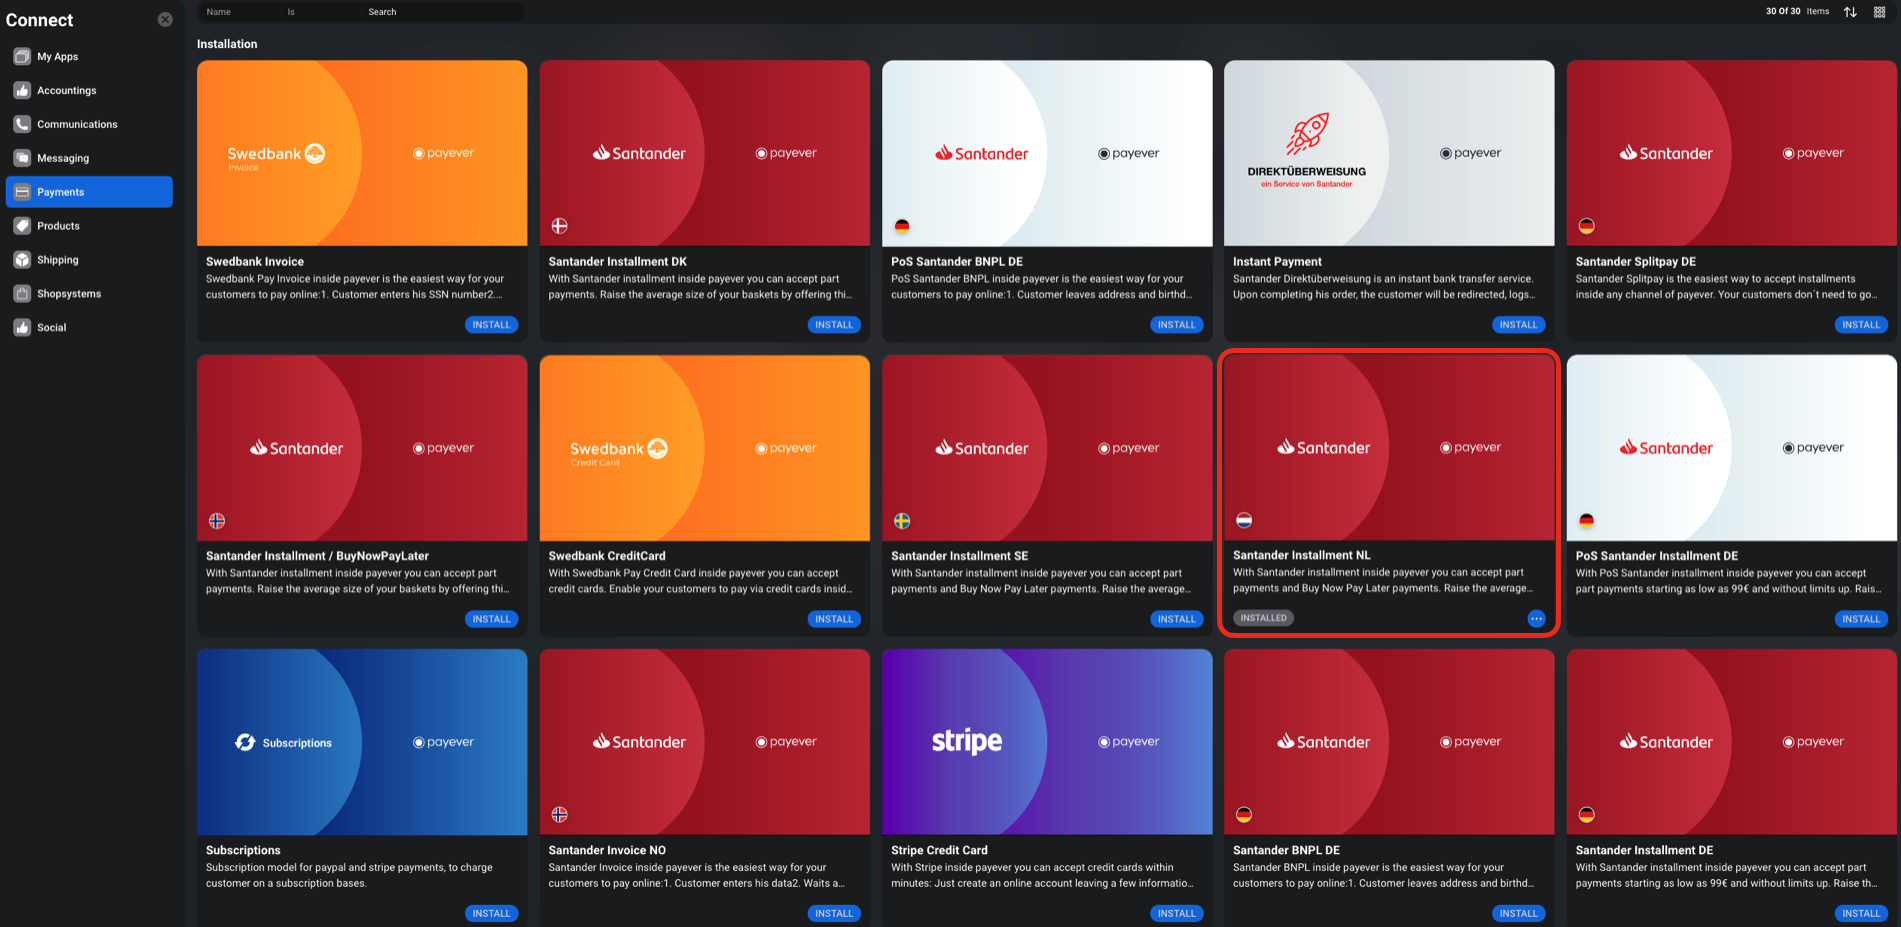Viewport: 1901px width, 927px height.
Task: Open the Name filter field dropdown
Action: [x=238, y=12]
